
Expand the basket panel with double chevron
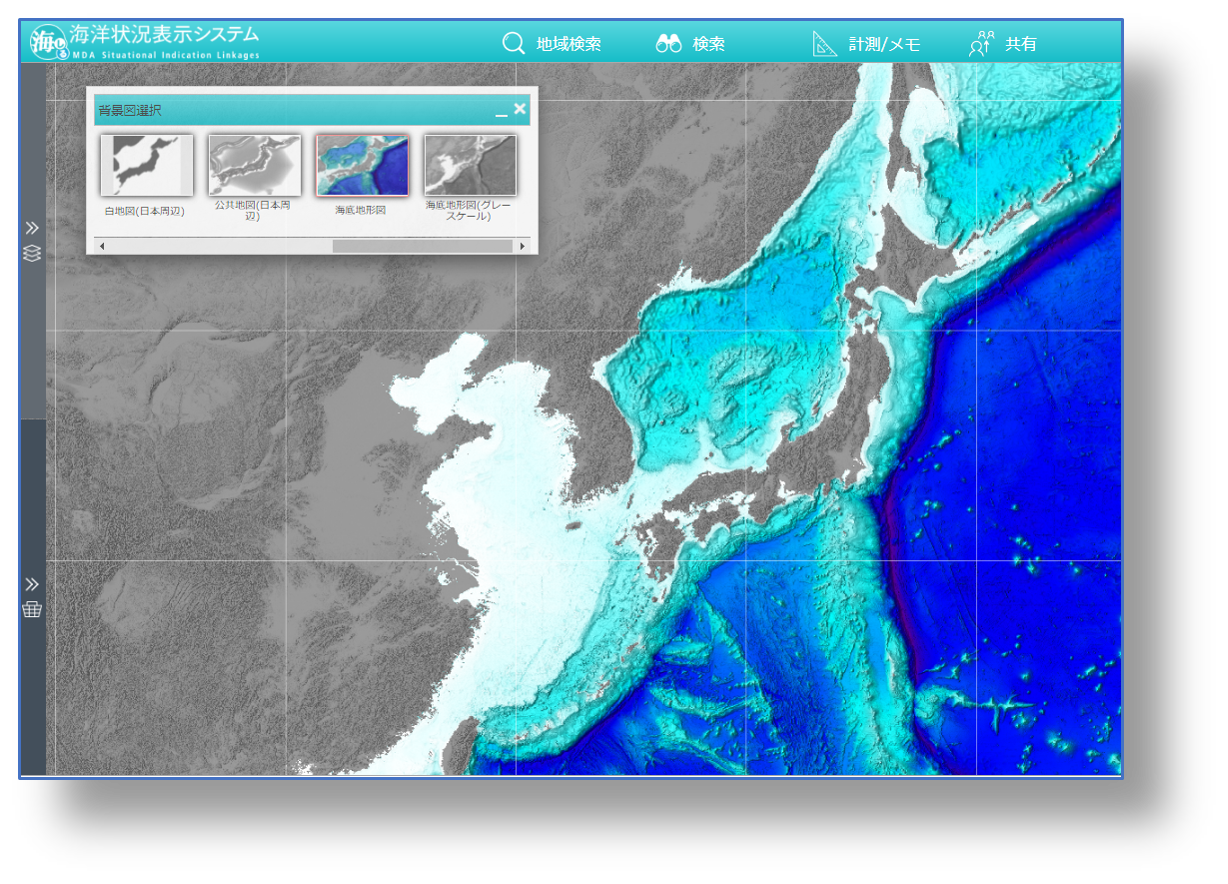[x=32, y=584]
